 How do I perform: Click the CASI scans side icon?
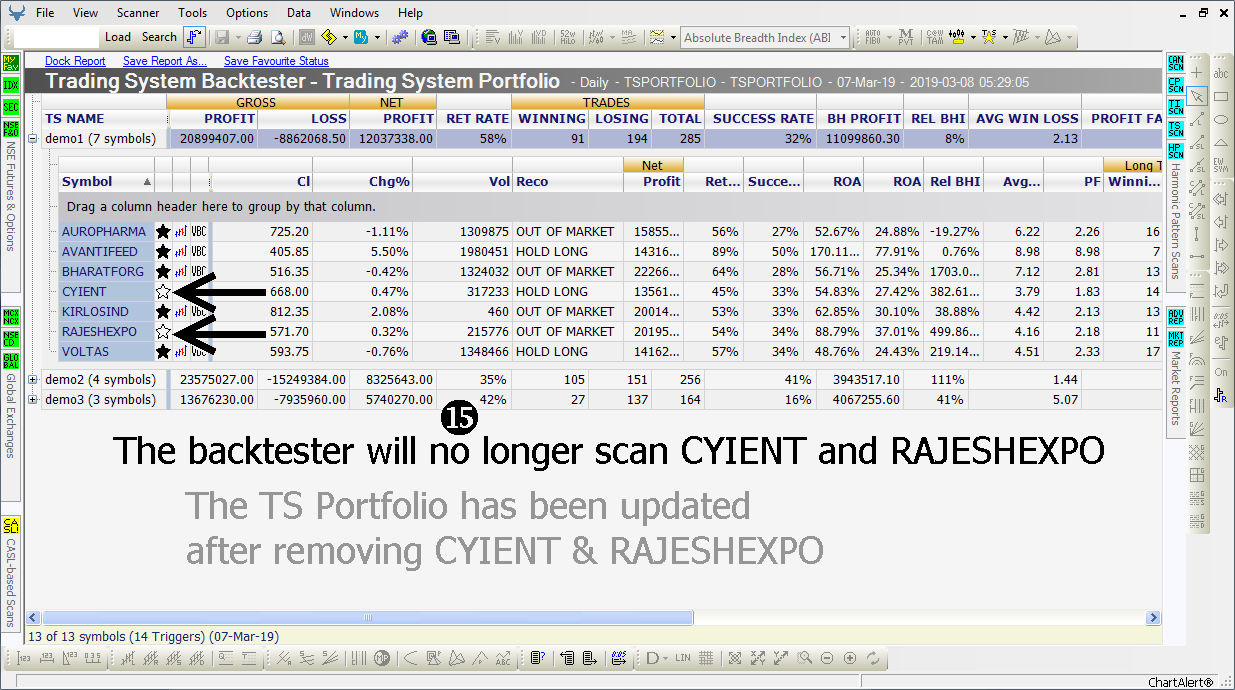(11, 525)
